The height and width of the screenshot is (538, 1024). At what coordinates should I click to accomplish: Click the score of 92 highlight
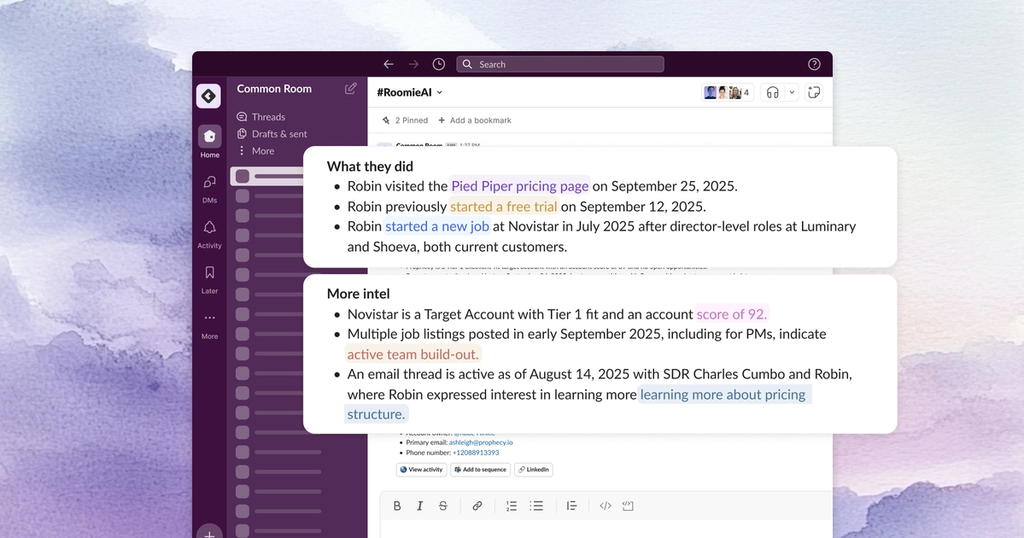point(731,314)
